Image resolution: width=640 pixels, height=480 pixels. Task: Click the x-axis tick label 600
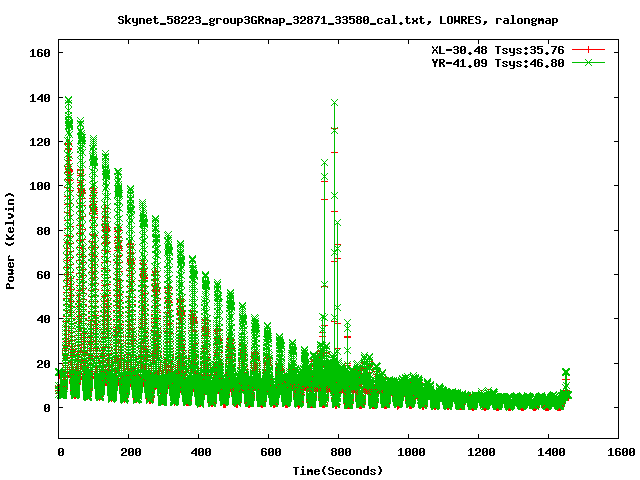tap(271, 452)
